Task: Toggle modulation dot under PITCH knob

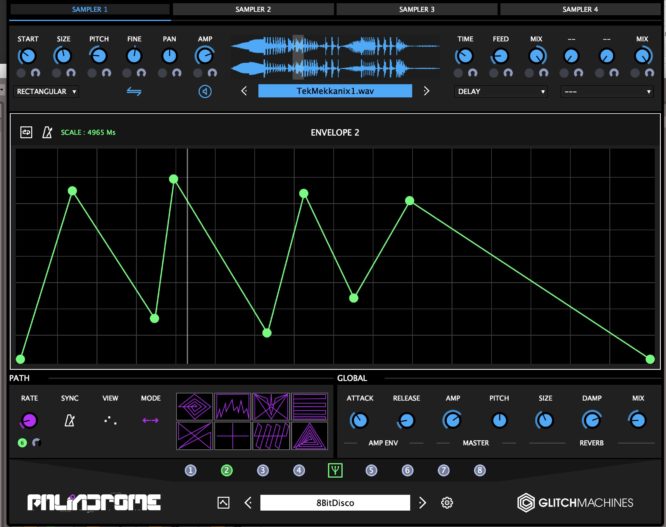Action: pos(92,73)
